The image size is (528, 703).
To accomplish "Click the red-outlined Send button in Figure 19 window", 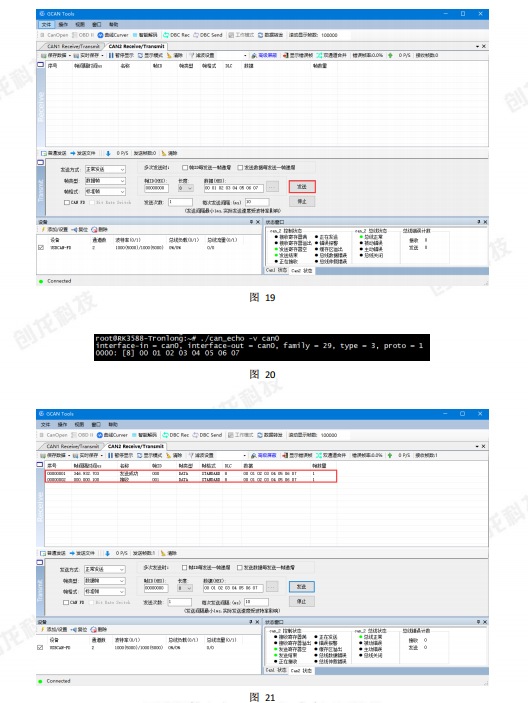I will pyautogui.click(x=302, y=187).
